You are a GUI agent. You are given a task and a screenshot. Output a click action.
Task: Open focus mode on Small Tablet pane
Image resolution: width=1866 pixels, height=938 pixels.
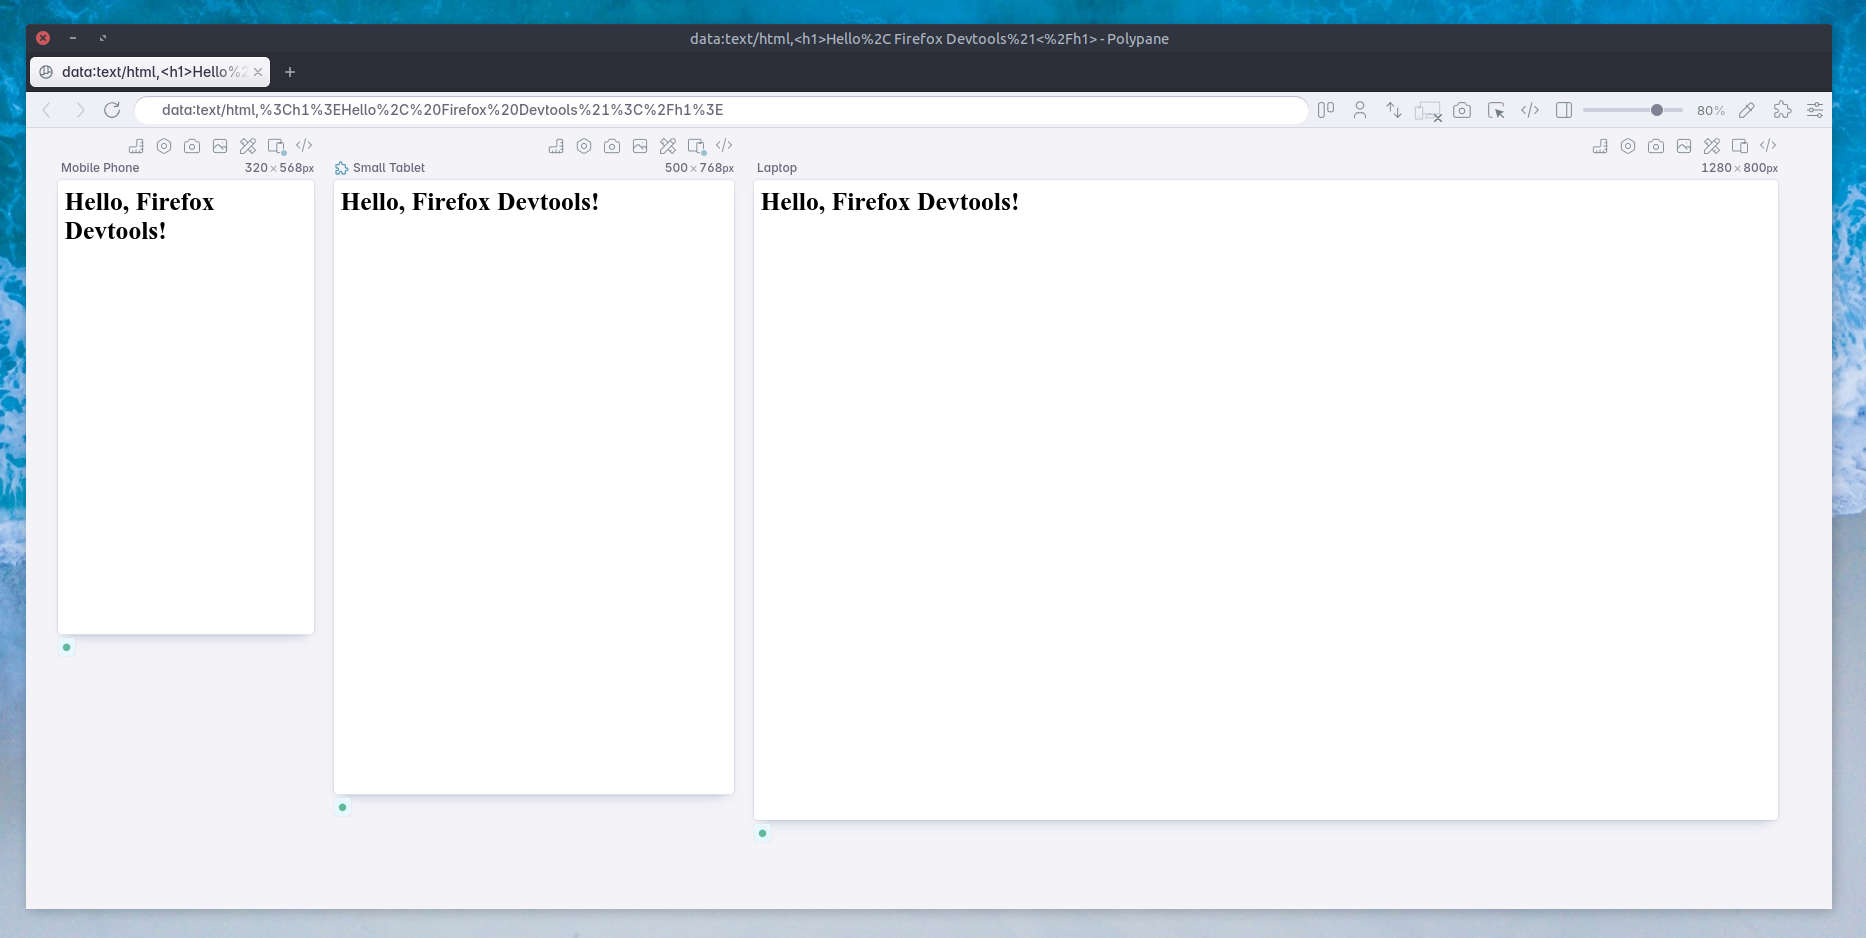click(584, 146)
